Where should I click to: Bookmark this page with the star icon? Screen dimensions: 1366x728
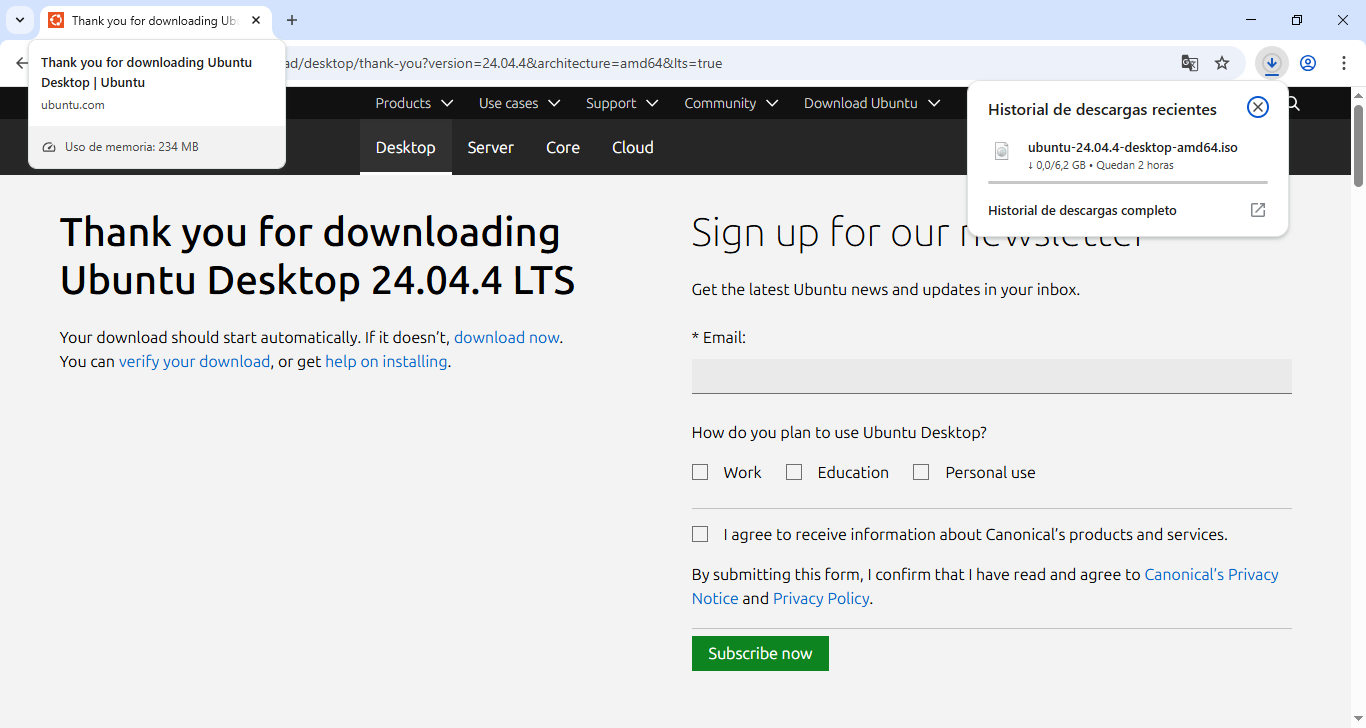(1222, 63)
